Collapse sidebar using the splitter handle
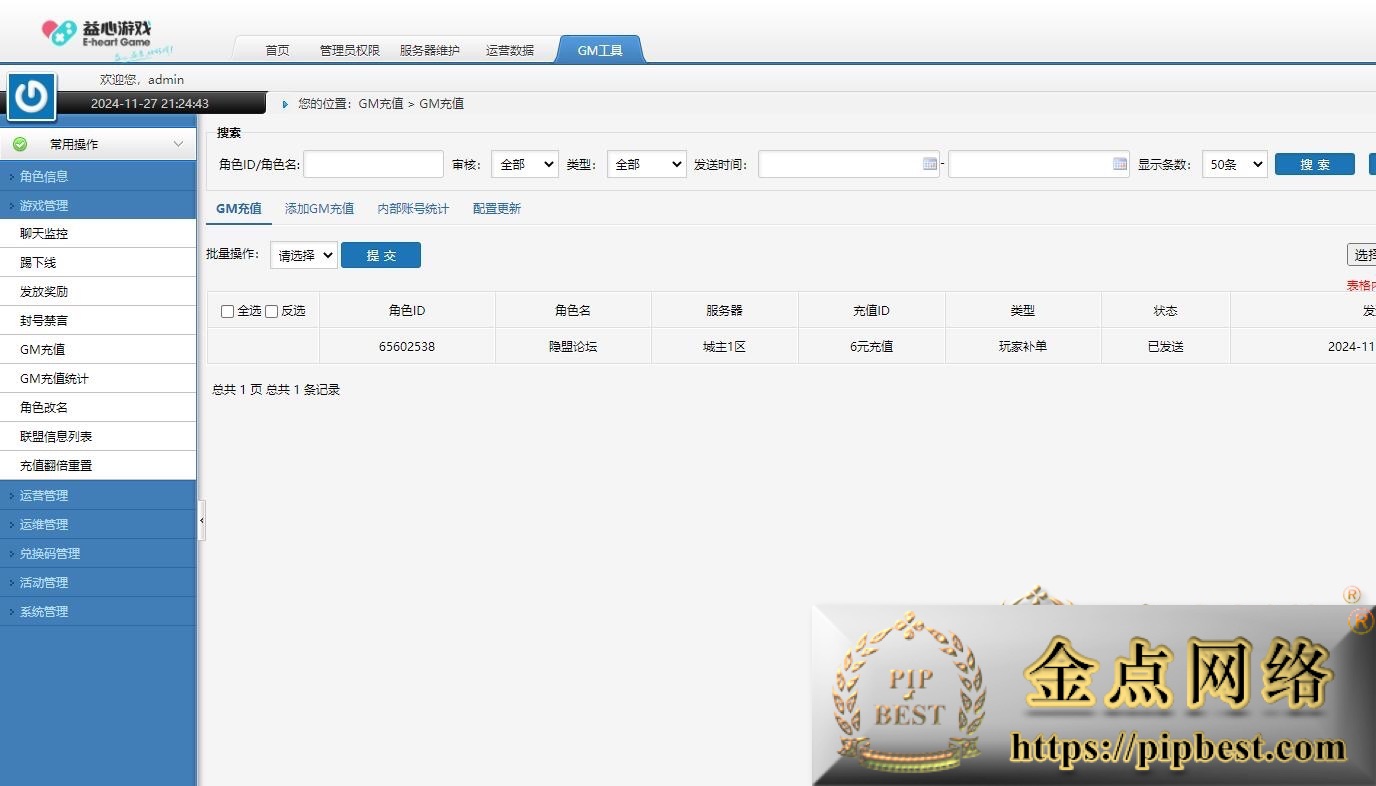1376x786 pixels. 201,521
